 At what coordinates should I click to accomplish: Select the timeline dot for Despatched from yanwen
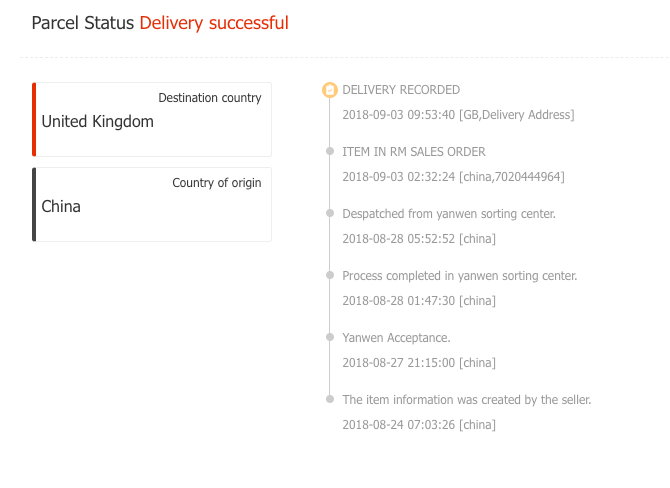click(330, 213)
